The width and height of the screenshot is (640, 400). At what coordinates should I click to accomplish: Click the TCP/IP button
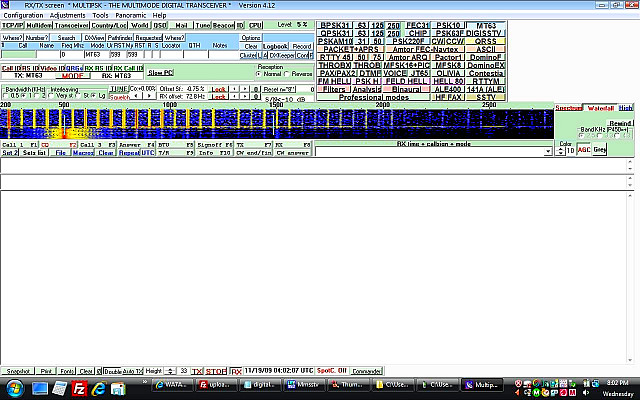[13, 25]
